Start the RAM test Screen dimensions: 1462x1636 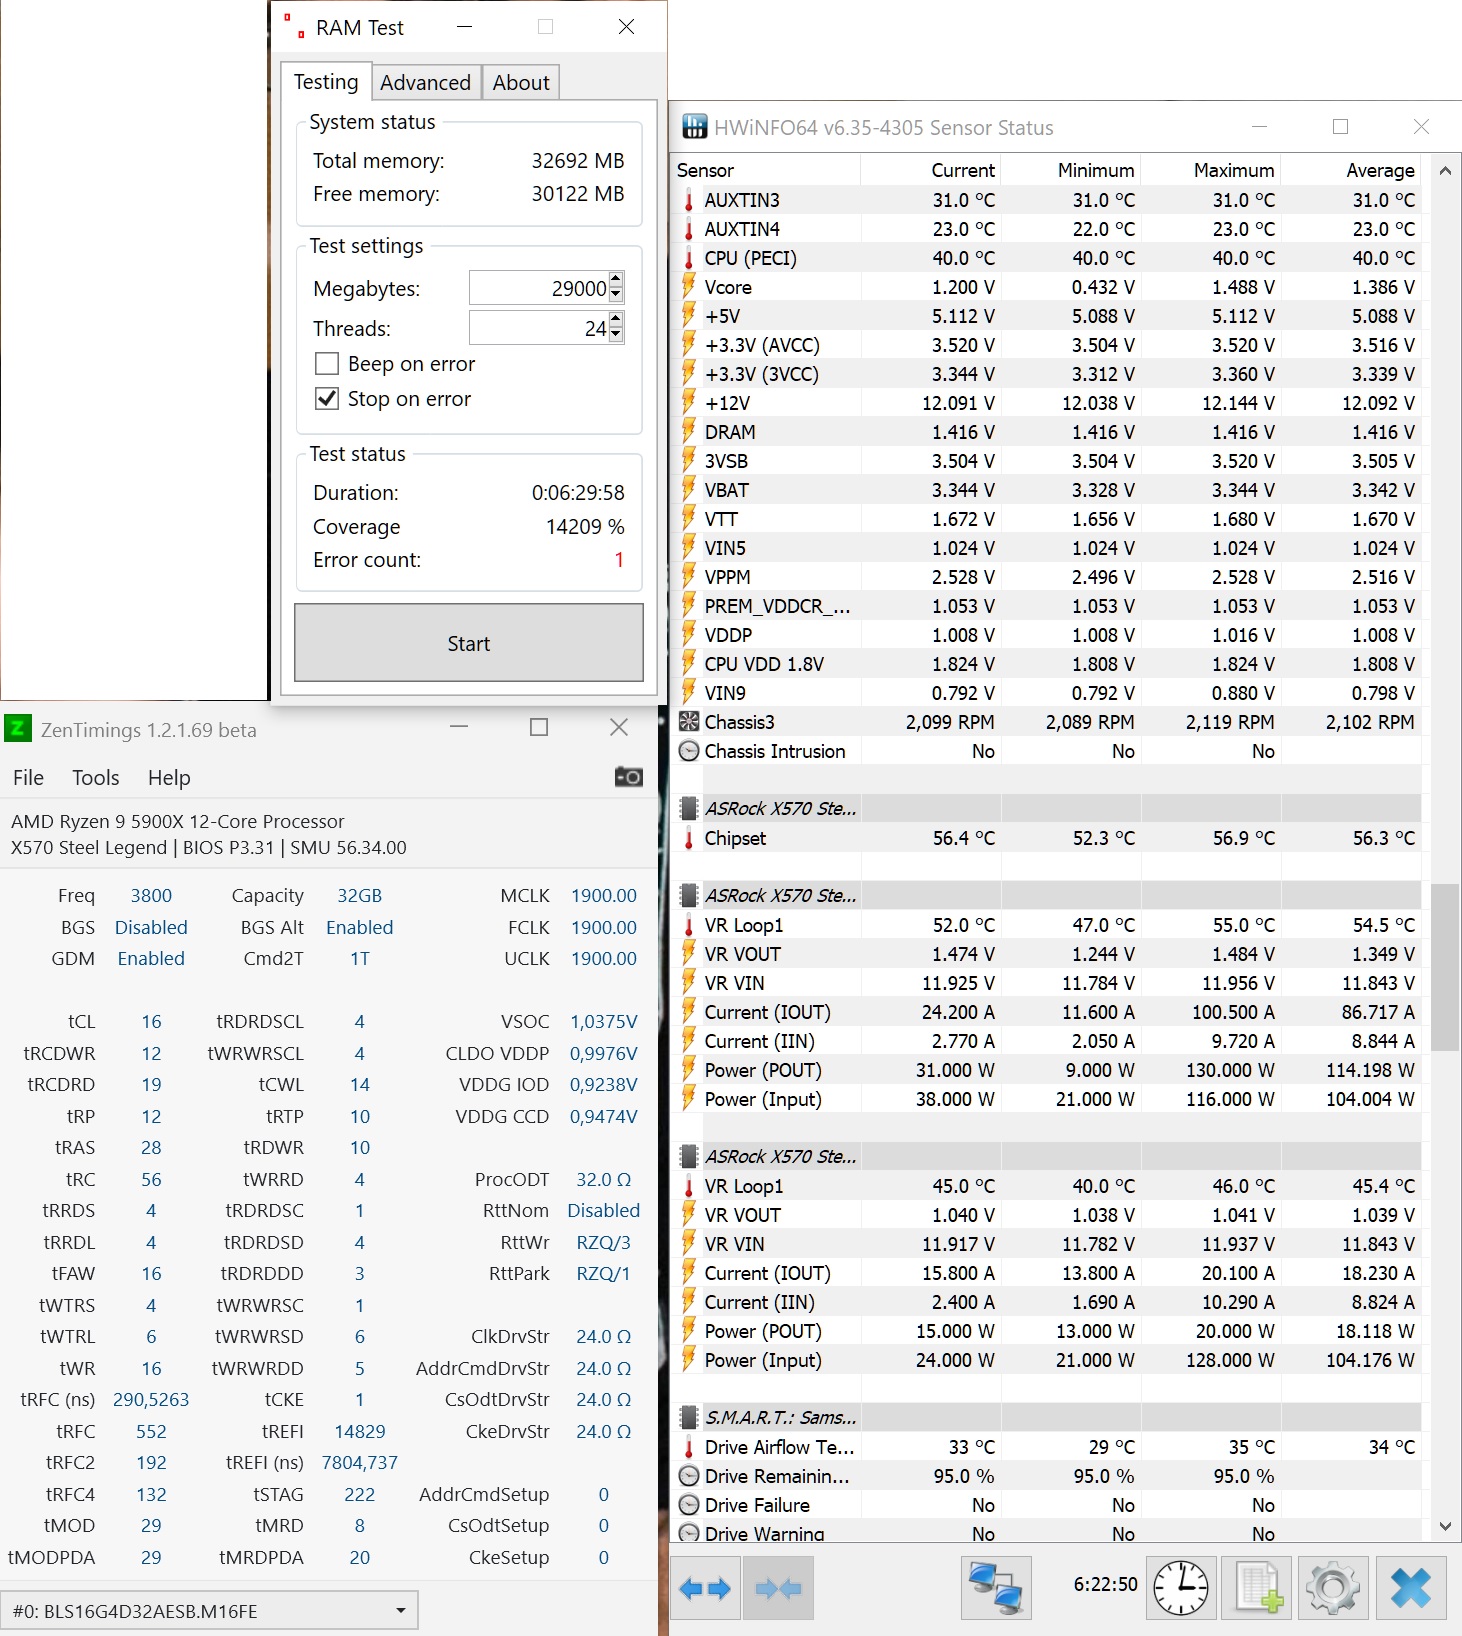pyautogui.click(x=469, y=643)
